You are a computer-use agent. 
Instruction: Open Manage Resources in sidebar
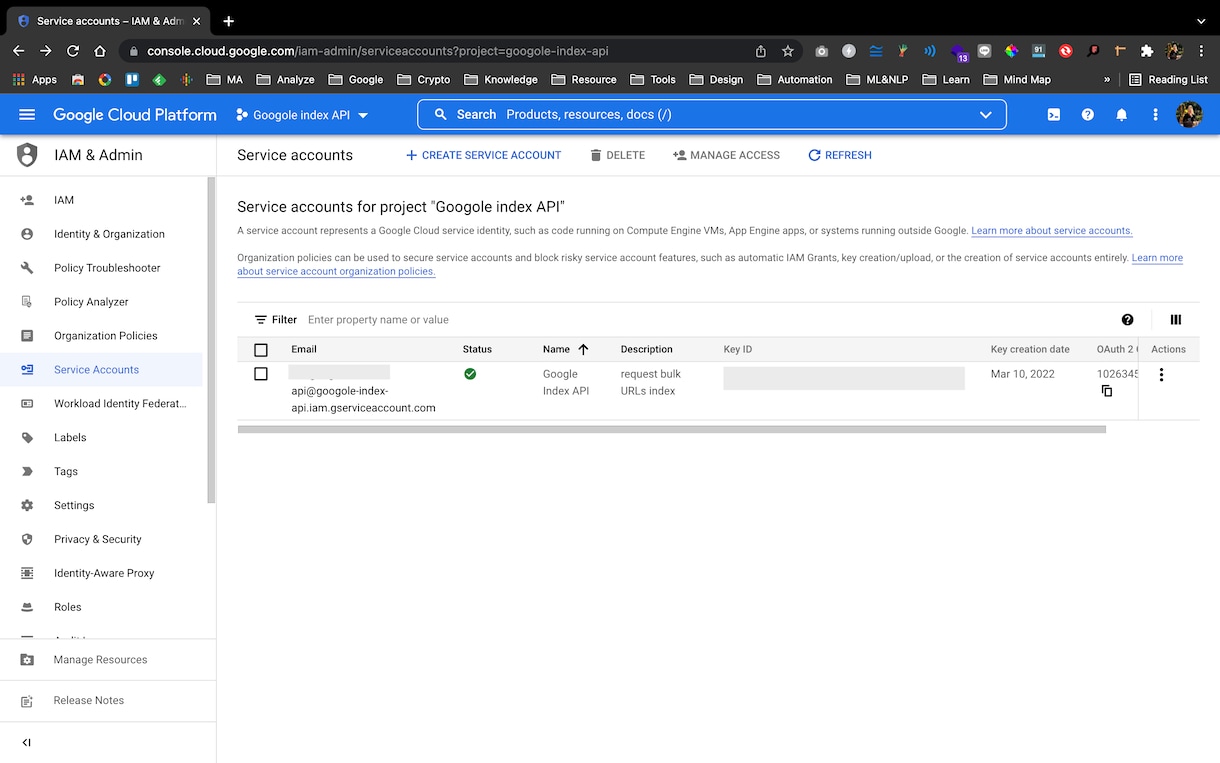108,660
